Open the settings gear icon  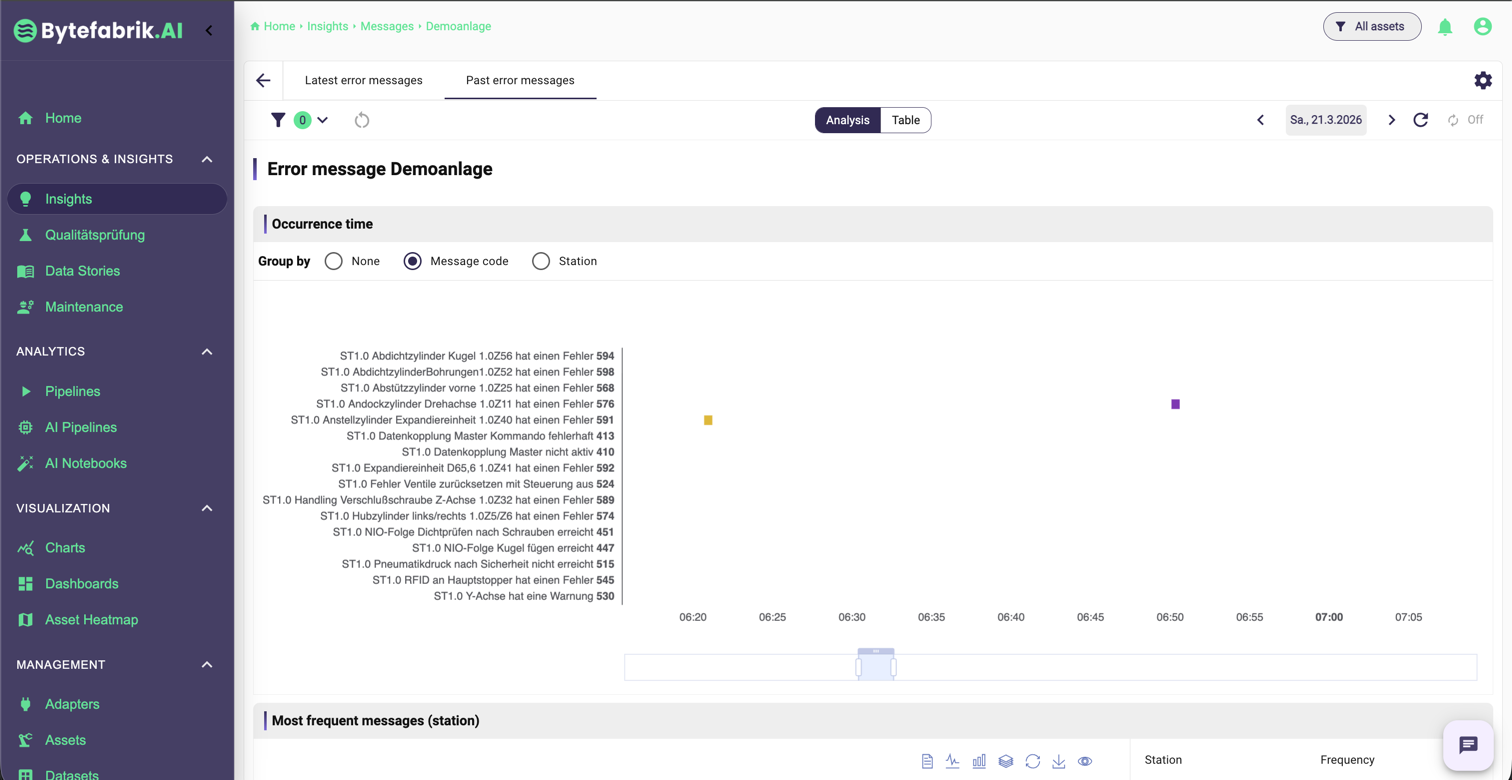1483,80
